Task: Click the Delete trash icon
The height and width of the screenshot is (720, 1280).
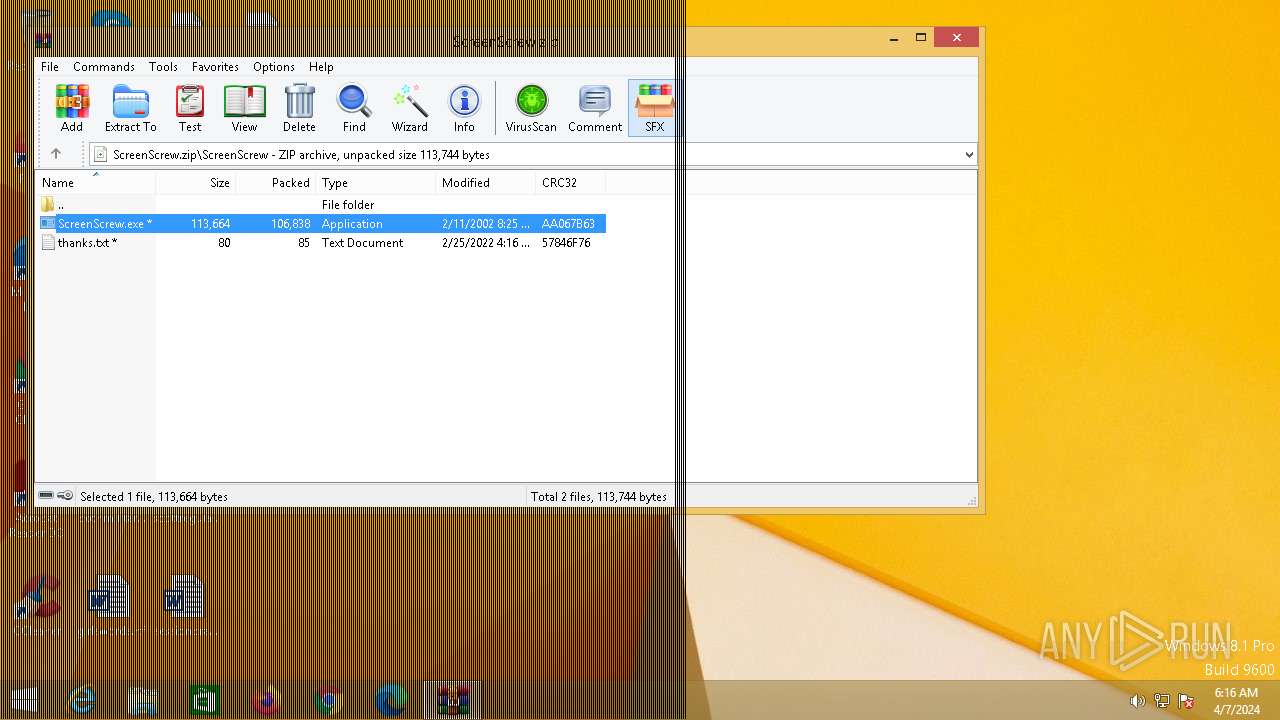Action: tap(299, 108)
